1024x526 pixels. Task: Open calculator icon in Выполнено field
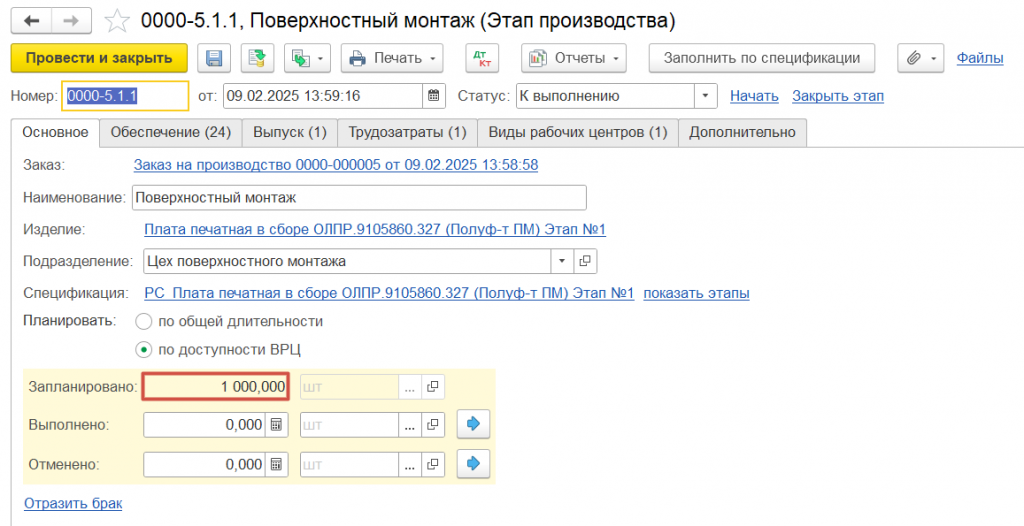click(x=276, y=425)
